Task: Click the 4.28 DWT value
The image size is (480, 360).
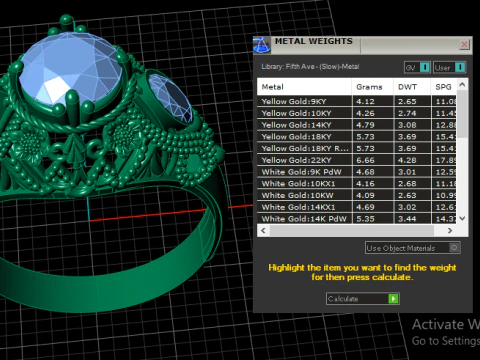Action: click(x=407, y=160)
